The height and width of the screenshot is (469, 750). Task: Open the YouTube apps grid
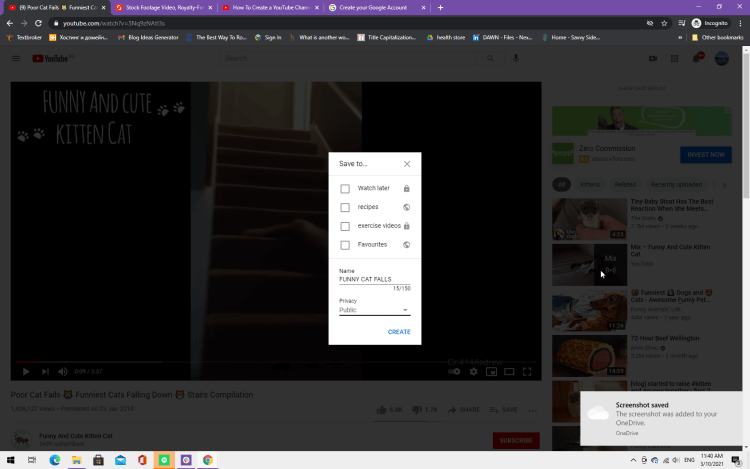[x=674, y=58]
